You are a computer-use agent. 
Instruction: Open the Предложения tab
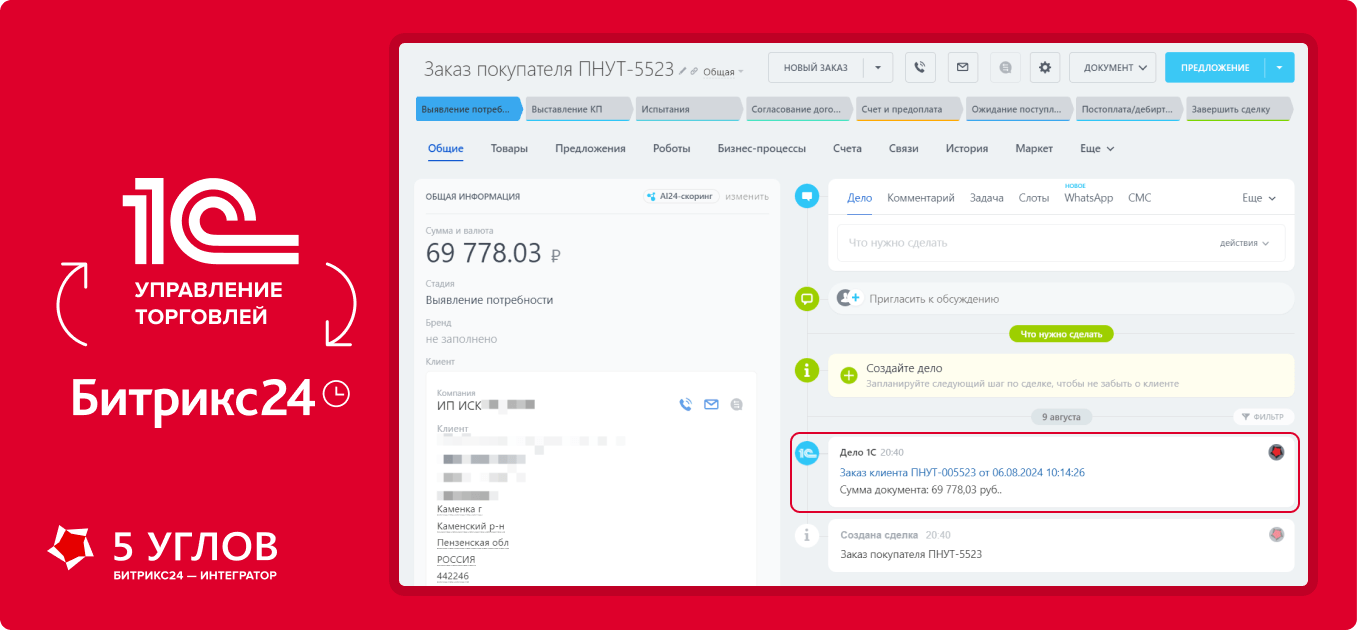click(590, 148)
